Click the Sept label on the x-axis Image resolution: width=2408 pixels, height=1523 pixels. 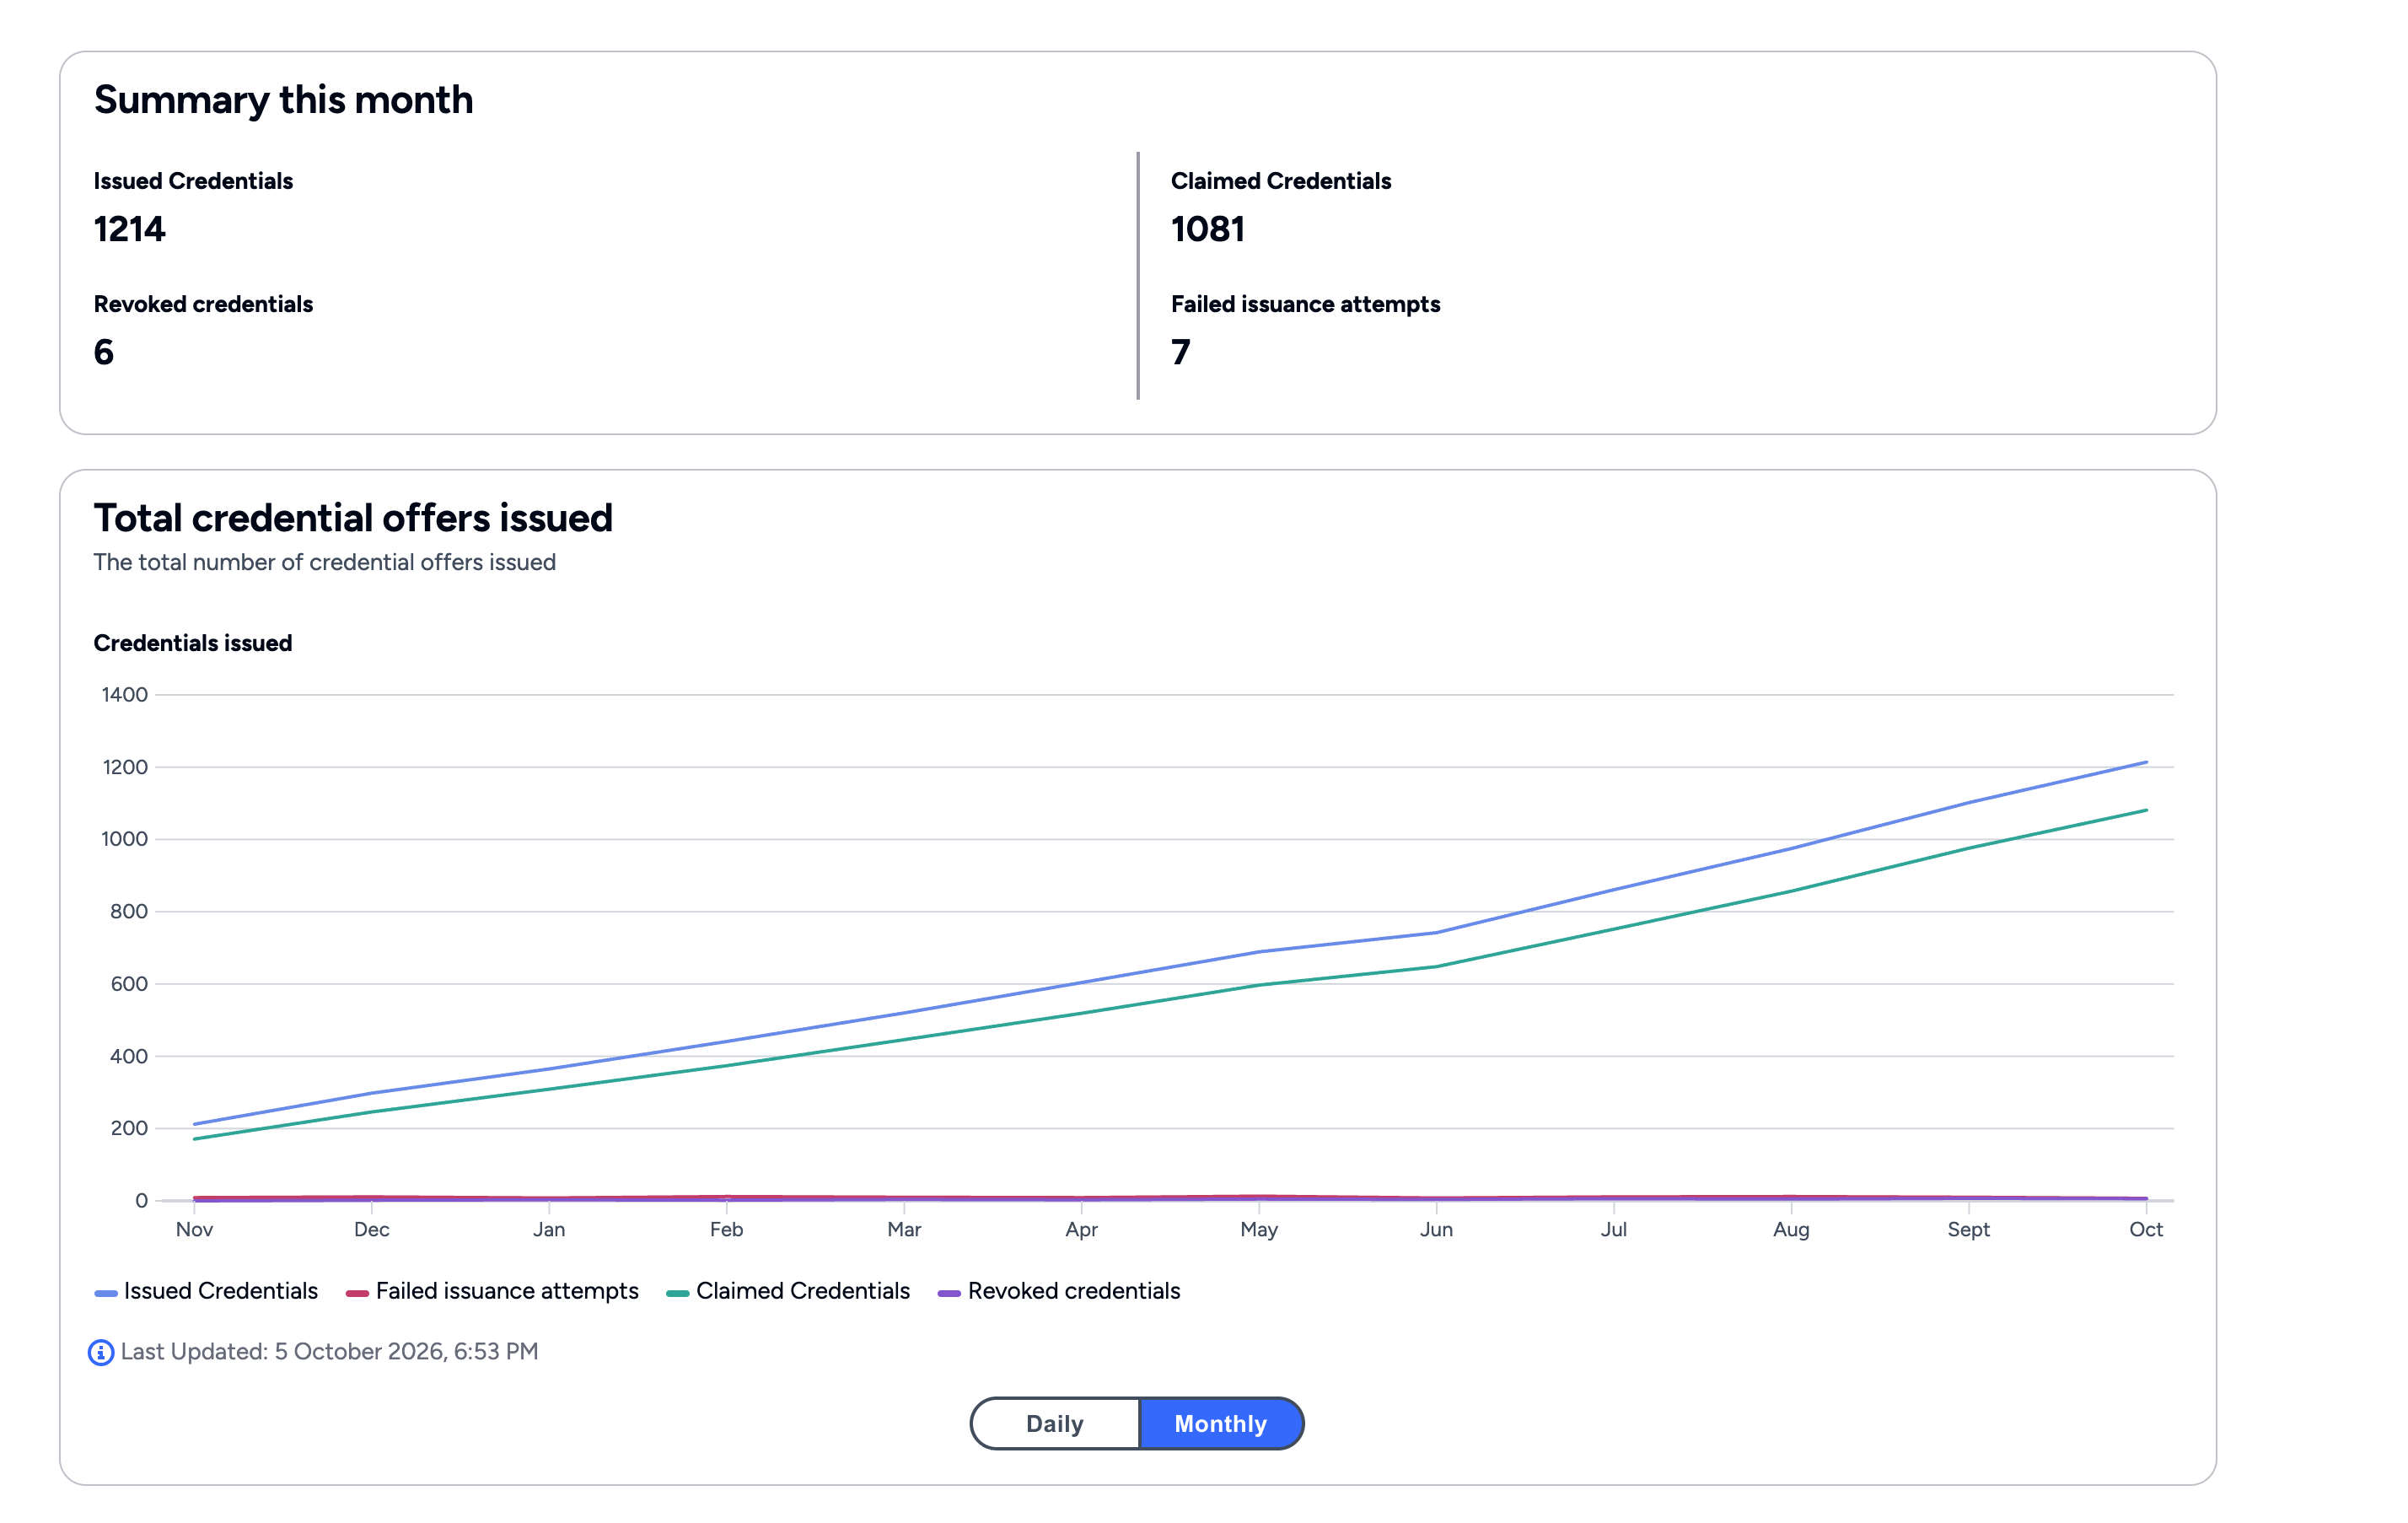pyautogui.click(x=1969, y=1230)
